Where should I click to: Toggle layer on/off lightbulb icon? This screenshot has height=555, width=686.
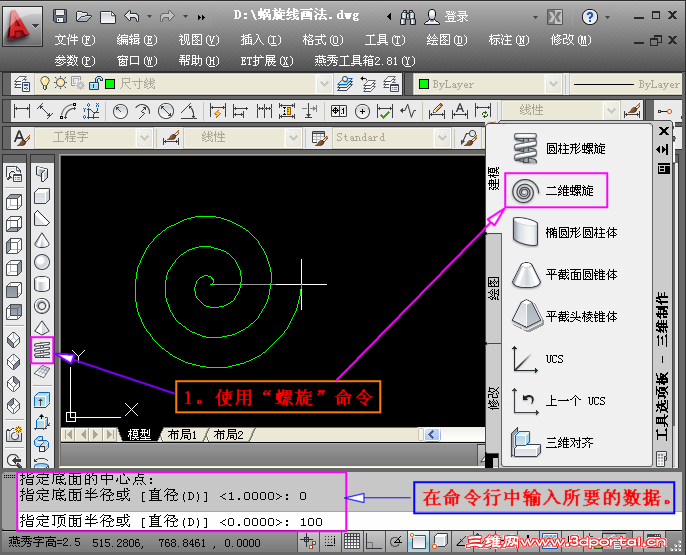(45, 83)
